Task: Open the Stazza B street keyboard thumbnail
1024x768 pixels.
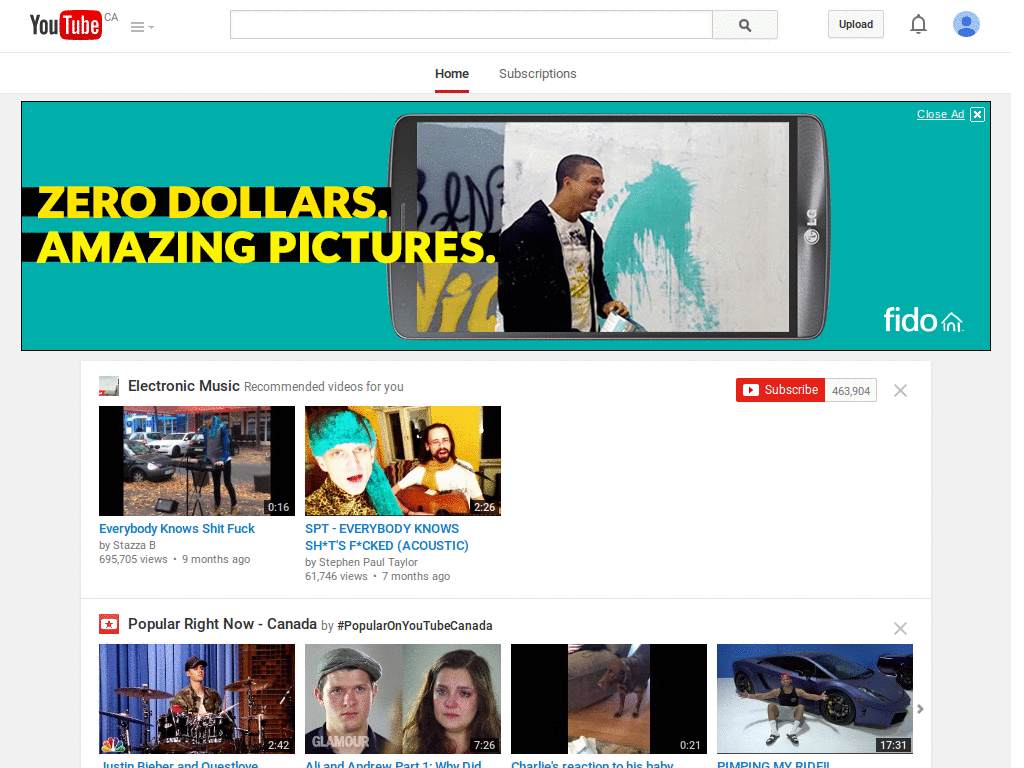Action: point(197,461)
